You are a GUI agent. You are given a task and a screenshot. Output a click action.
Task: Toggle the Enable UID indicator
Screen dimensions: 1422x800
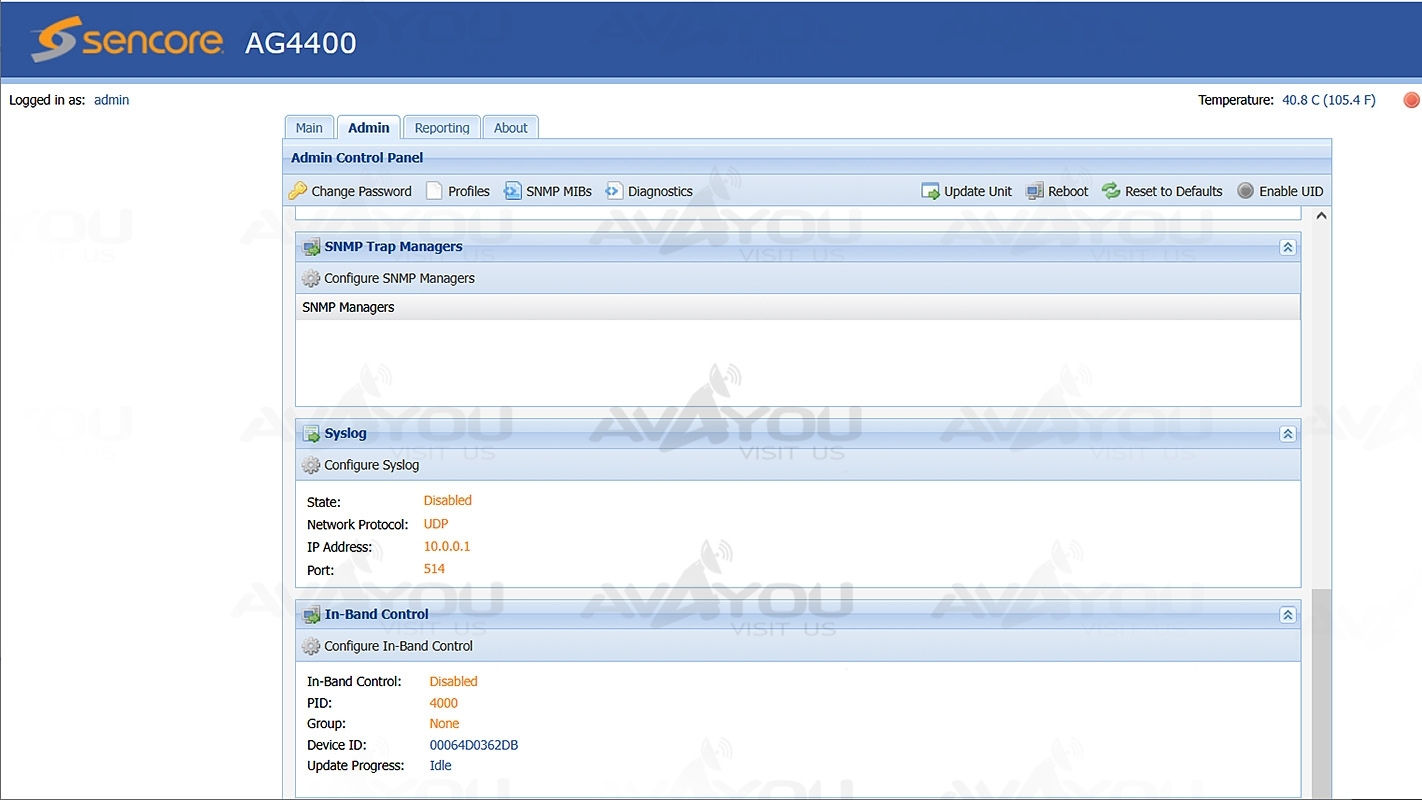[1245, 191]
